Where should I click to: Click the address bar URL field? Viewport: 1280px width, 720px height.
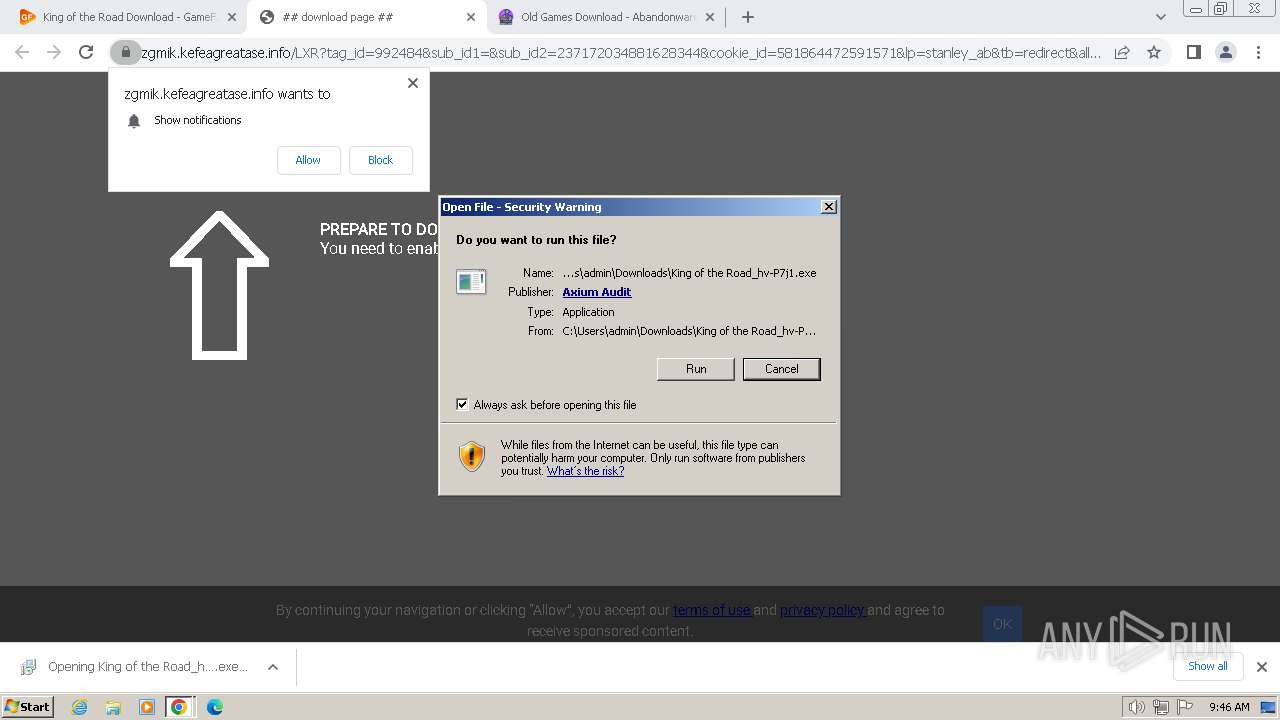[620, 53]
